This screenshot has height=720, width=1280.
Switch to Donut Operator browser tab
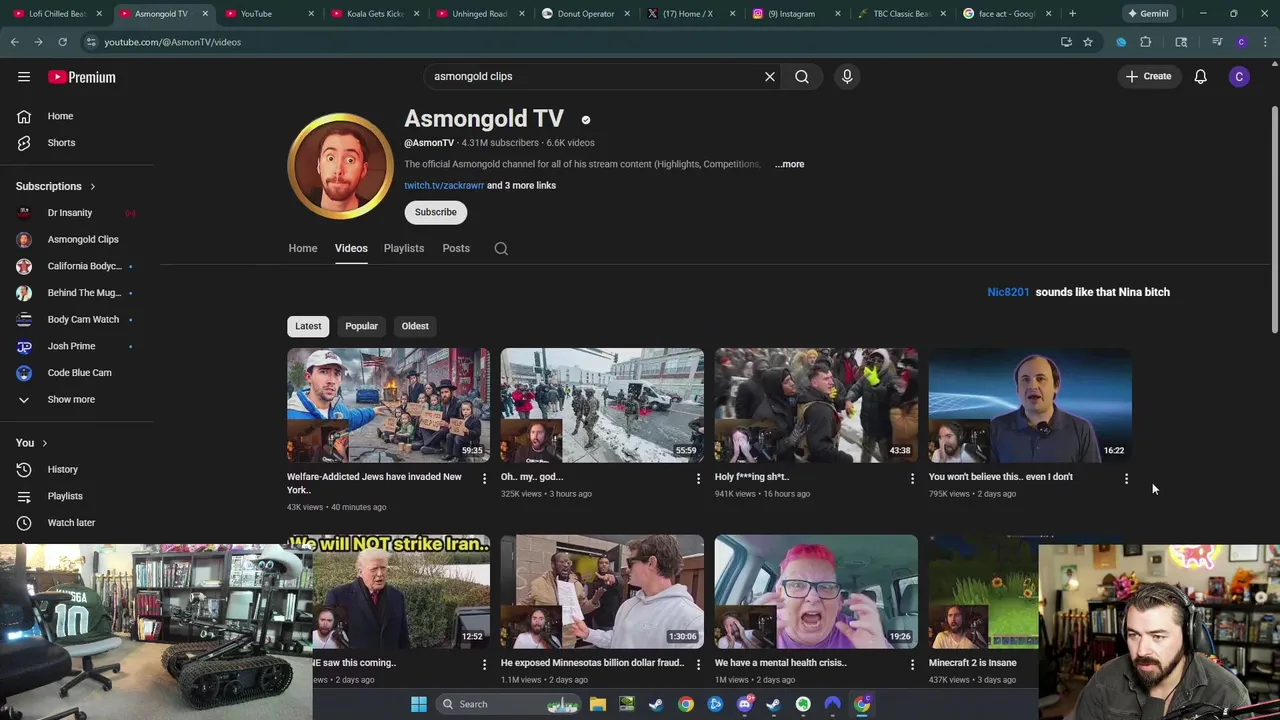point(585,14)
